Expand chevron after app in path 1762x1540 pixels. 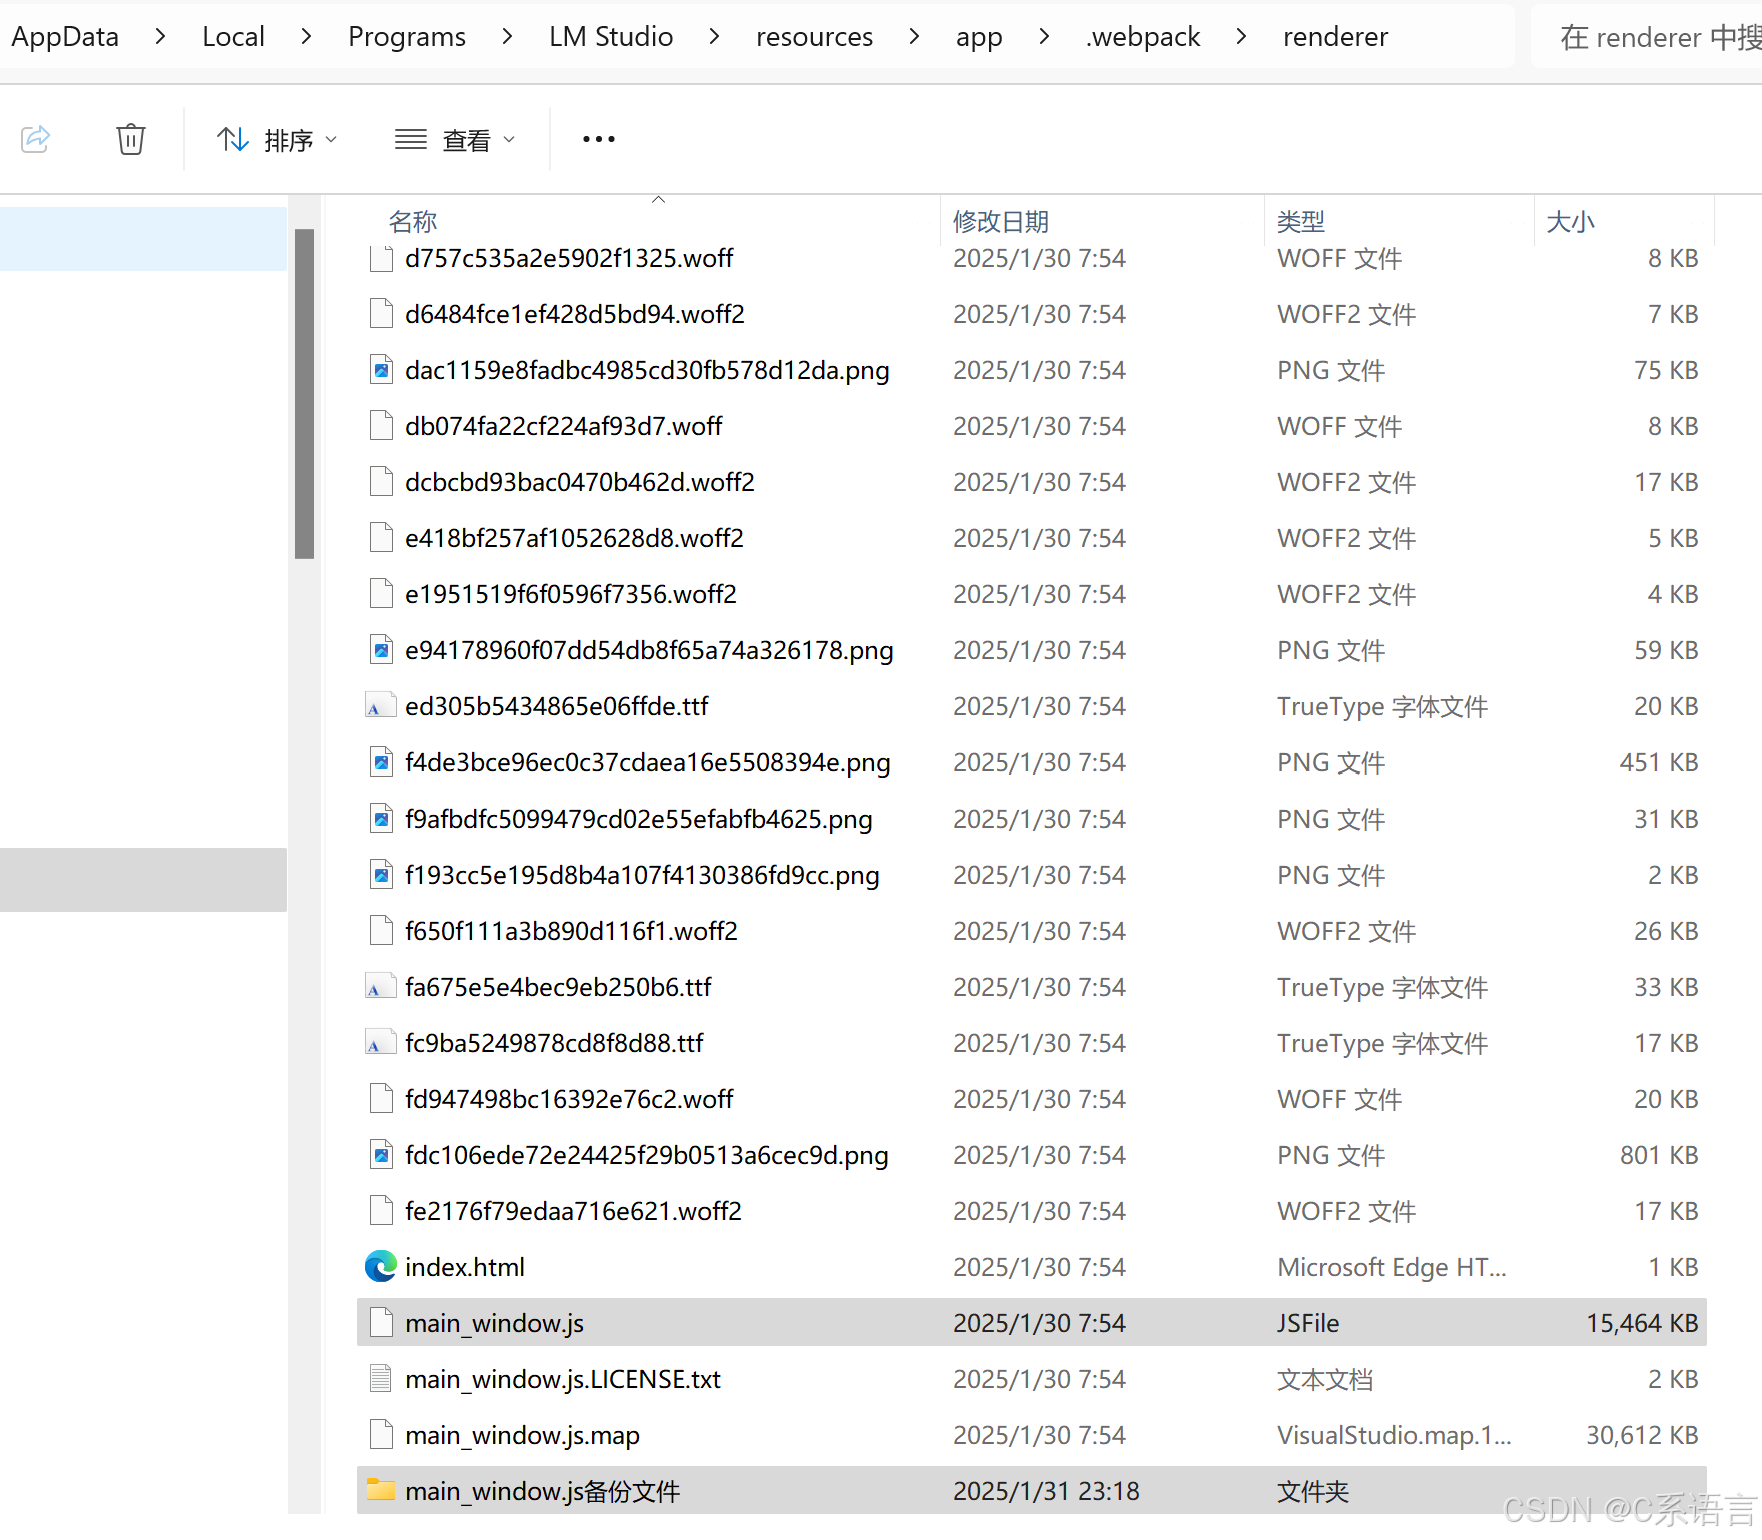[1044, 37]
